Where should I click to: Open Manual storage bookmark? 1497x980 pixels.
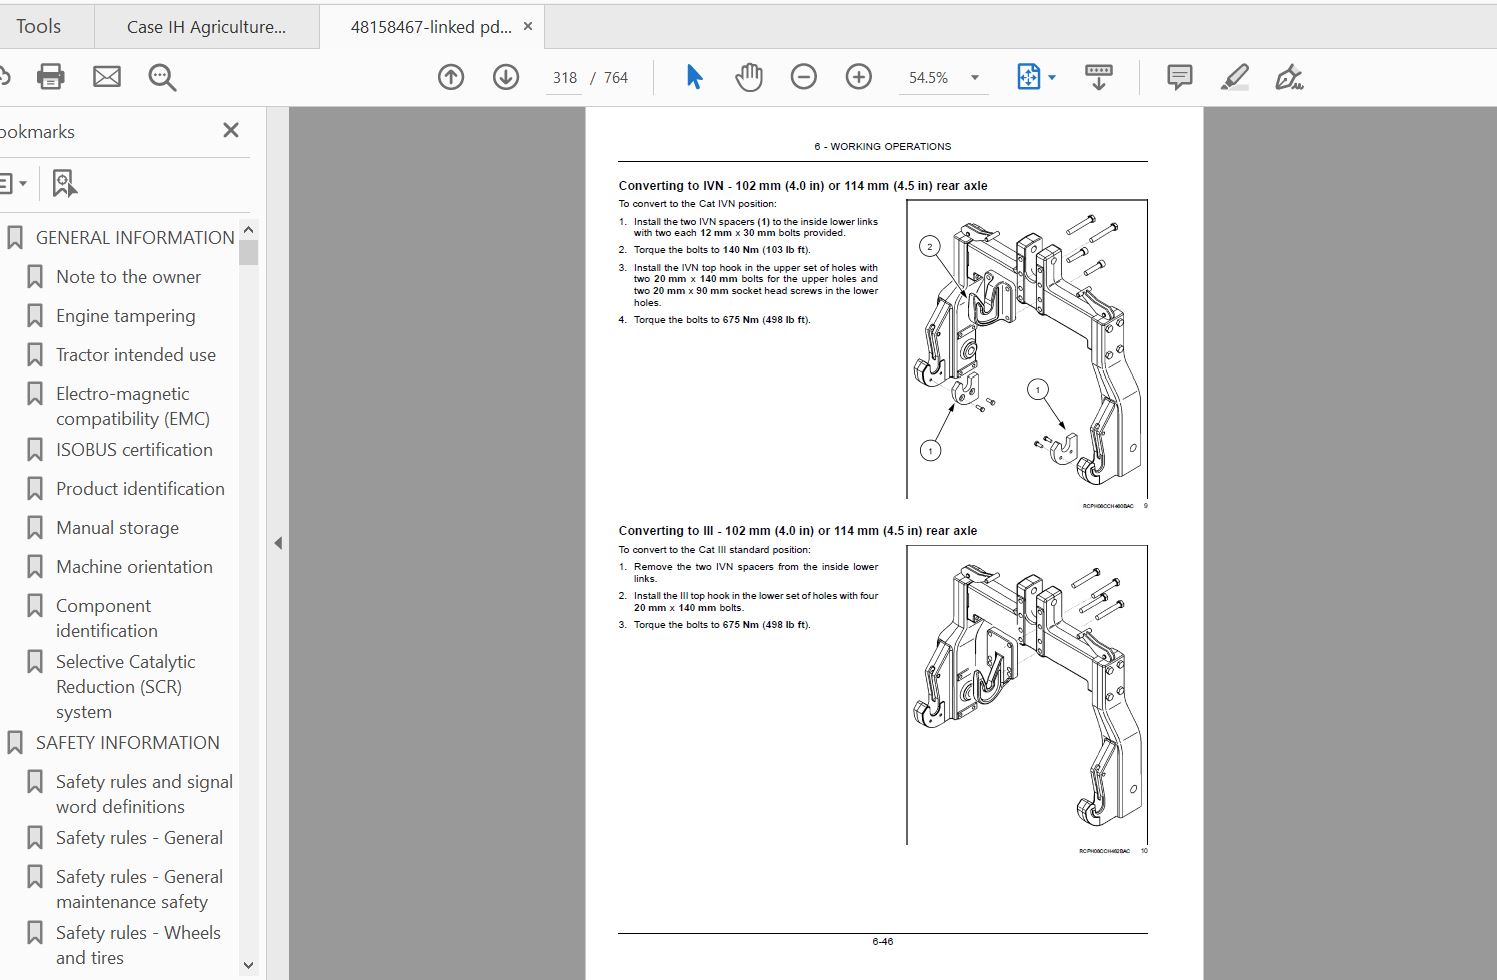point(117,527)
